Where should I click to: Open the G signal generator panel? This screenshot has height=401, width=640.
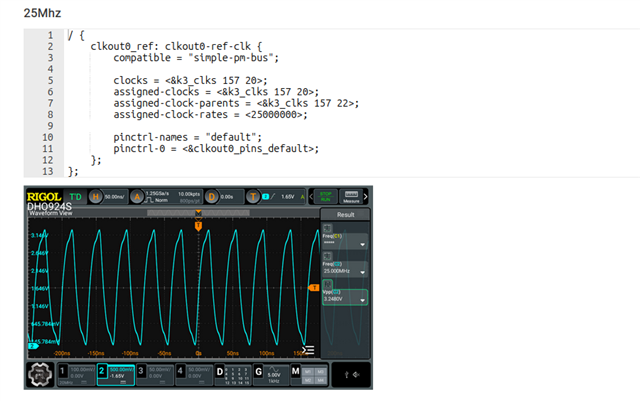(271, 375)
